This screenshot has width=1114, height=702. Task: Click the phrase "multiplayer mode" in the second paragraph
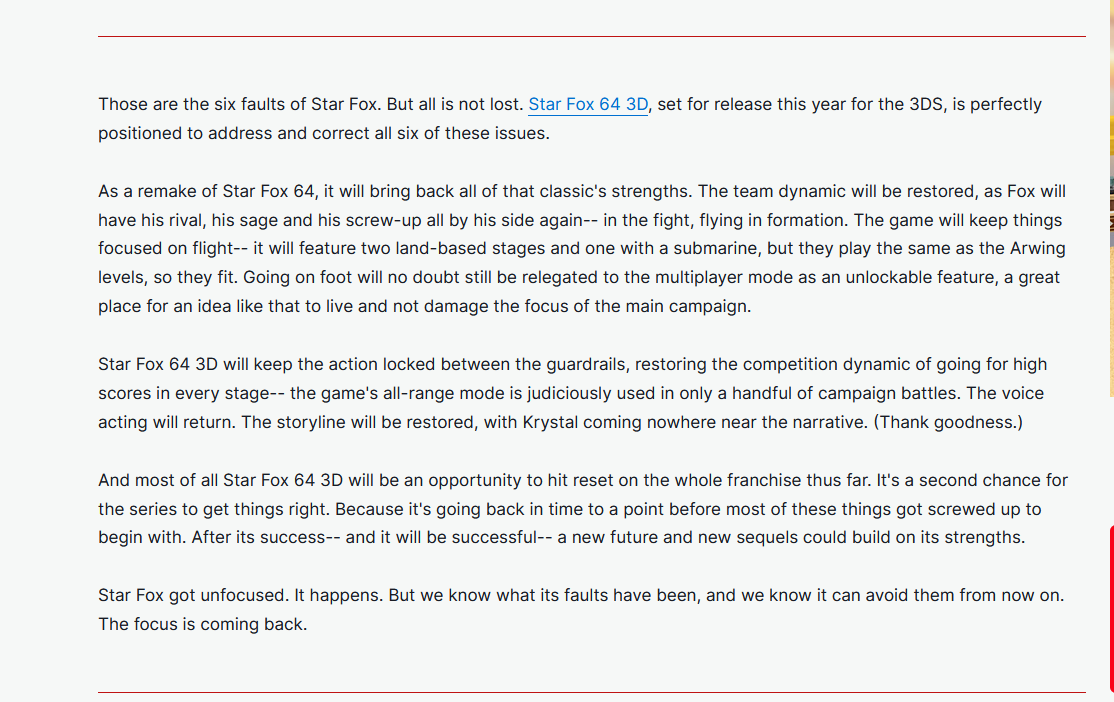pyautogui.click(x=724, y=278)
